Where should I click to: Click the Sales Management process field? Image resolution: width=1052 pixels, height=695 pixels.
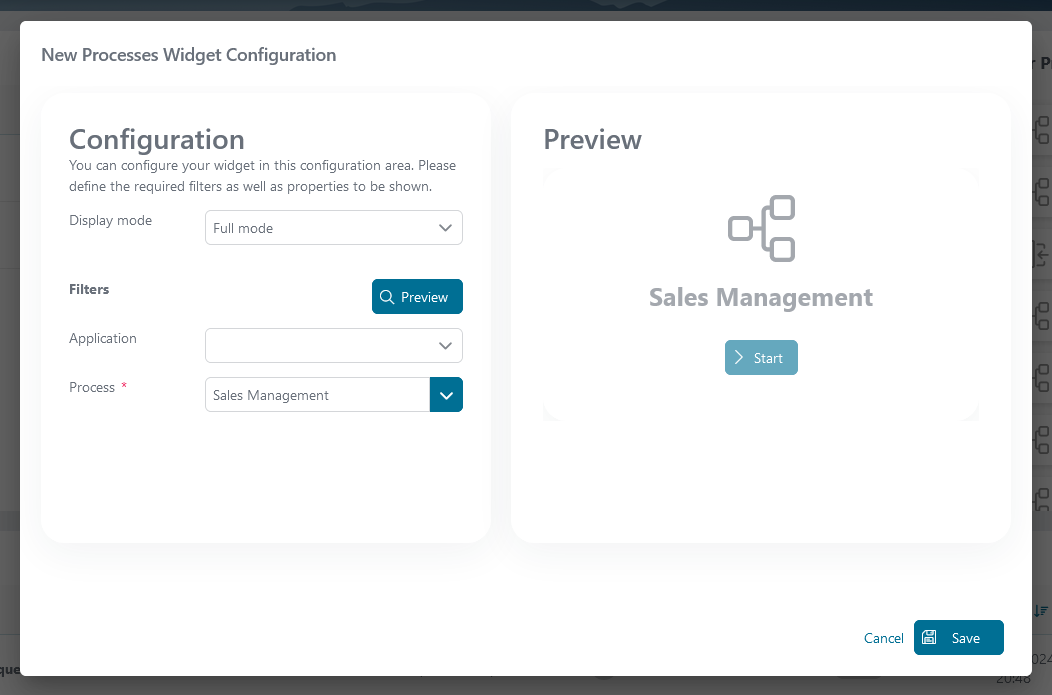tap(317, 394)
